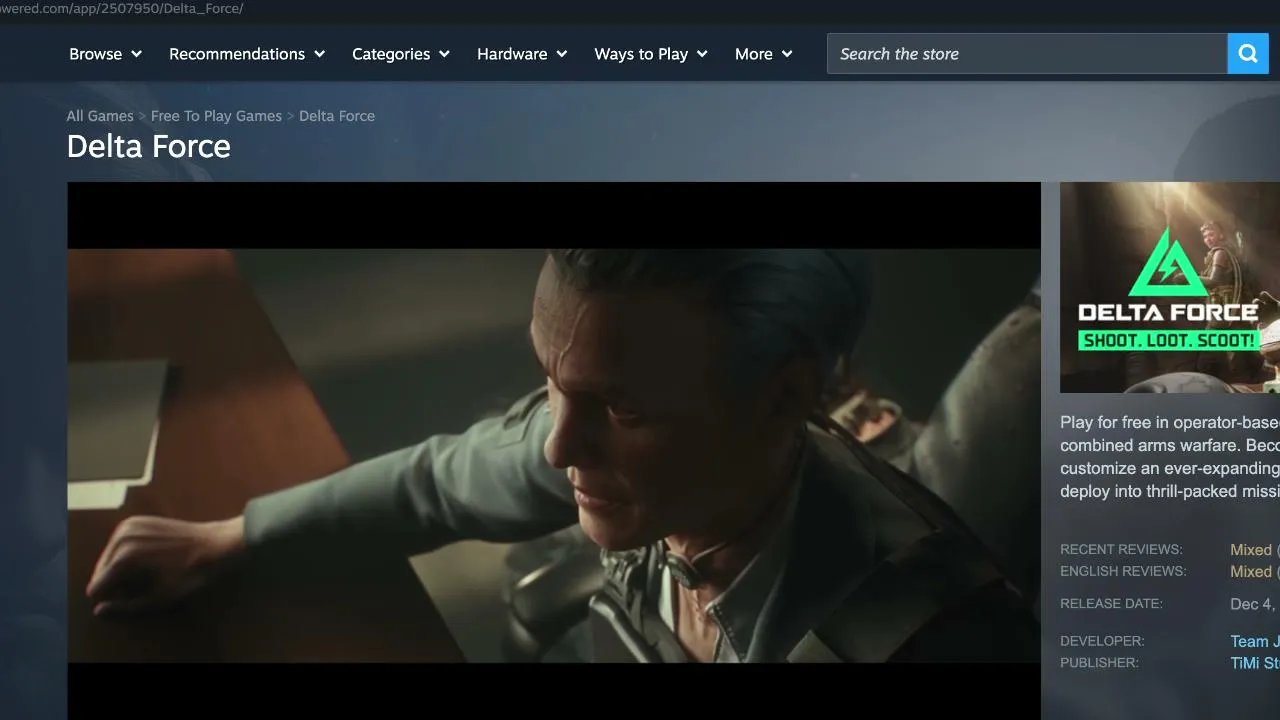Screen dimensions: 1280x720
Task: Open the Recommendations menu
Action: 247,54
